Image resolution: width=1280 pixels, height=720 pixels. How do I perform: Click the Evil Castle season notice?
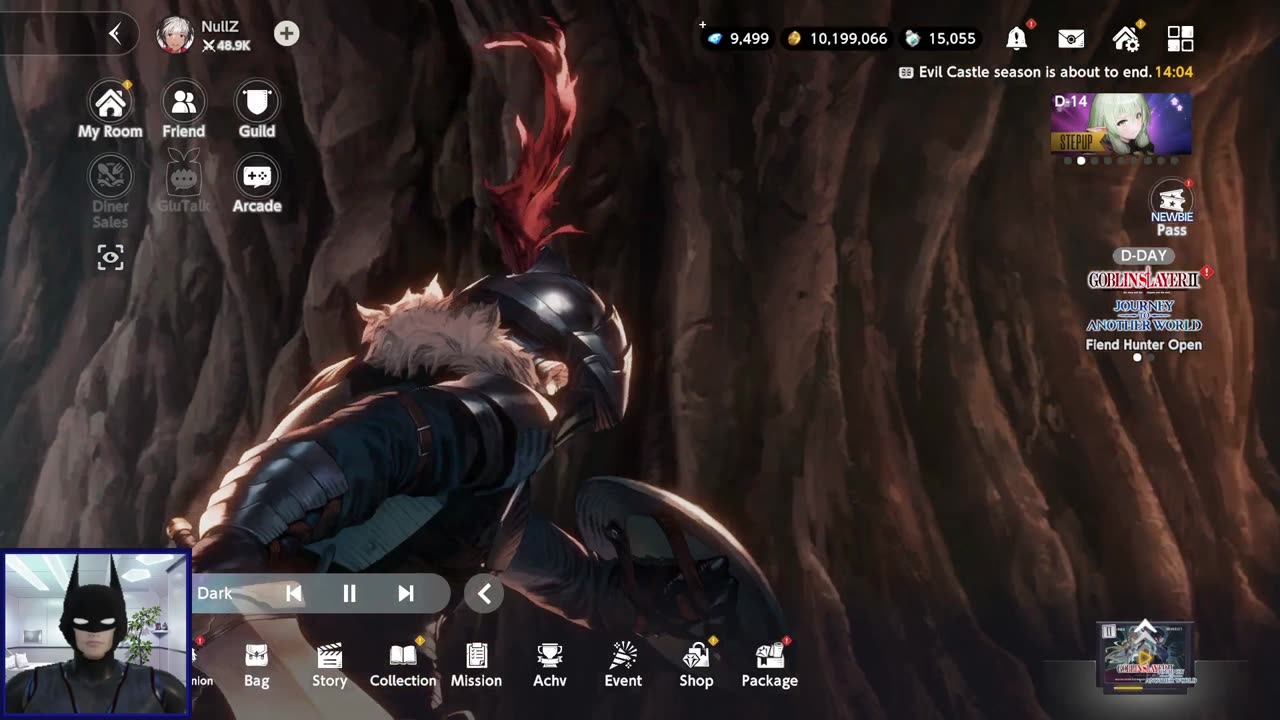(1045, 72)
